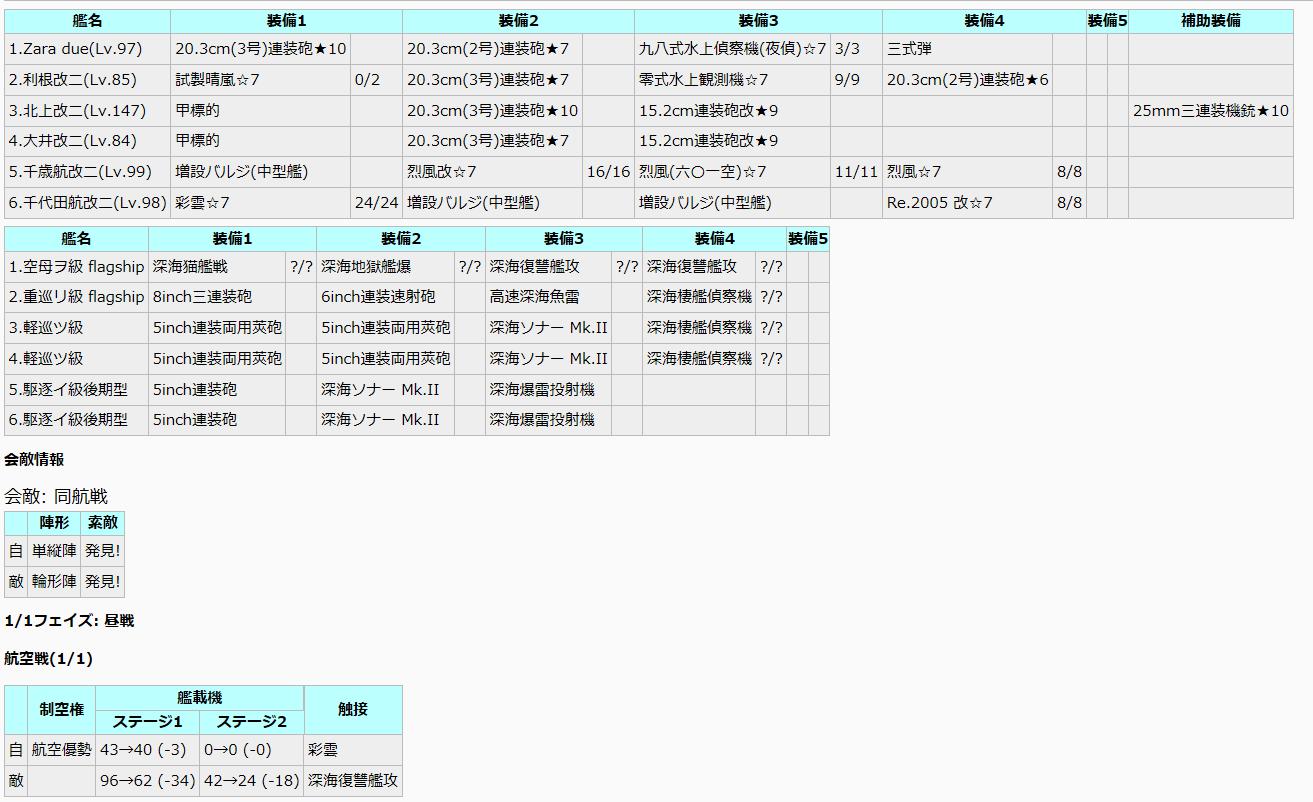This screenshot has height=802, width=1313.
Task: Select the 会敵: 同航戦 text
Action: coord(56,496)
